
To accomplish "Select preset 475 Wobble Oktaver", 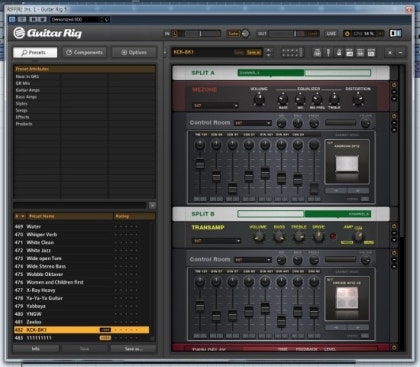I will click(x=81, y=274).
